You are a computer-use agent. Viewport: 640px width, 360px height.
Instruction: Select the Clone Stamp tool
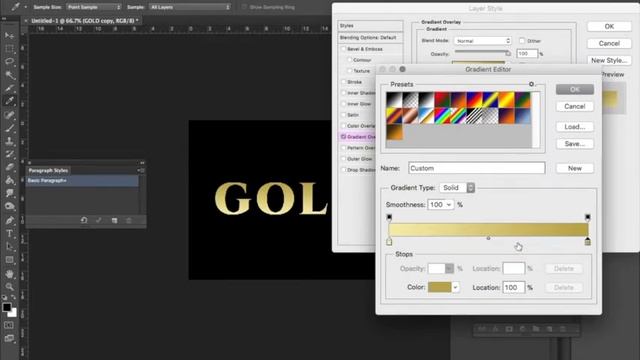click(9, 141)
